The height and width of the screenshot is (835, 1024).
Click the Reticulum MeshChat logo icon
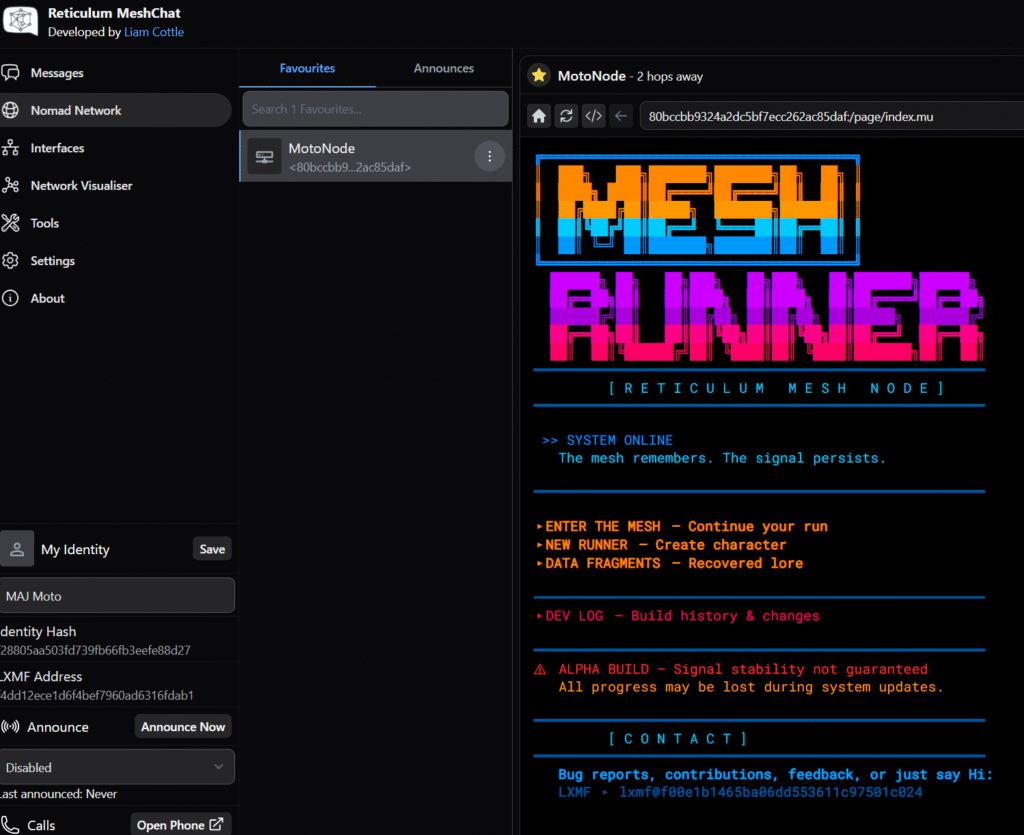pos(20,21)
